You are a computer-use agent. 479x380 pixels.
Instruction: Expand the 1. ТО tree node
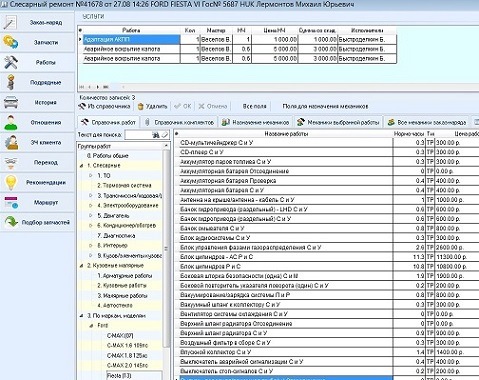pos(91,175)
